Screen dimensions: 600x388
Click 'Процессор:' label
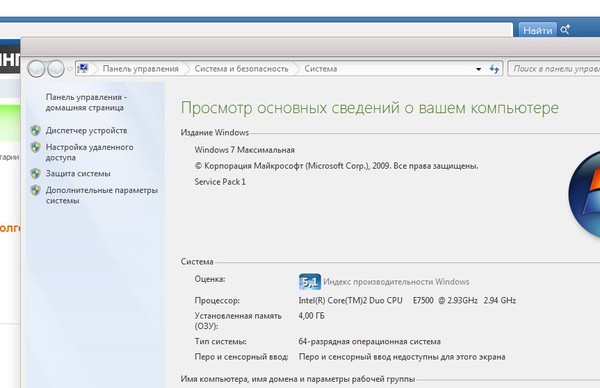tap(217, 301)
